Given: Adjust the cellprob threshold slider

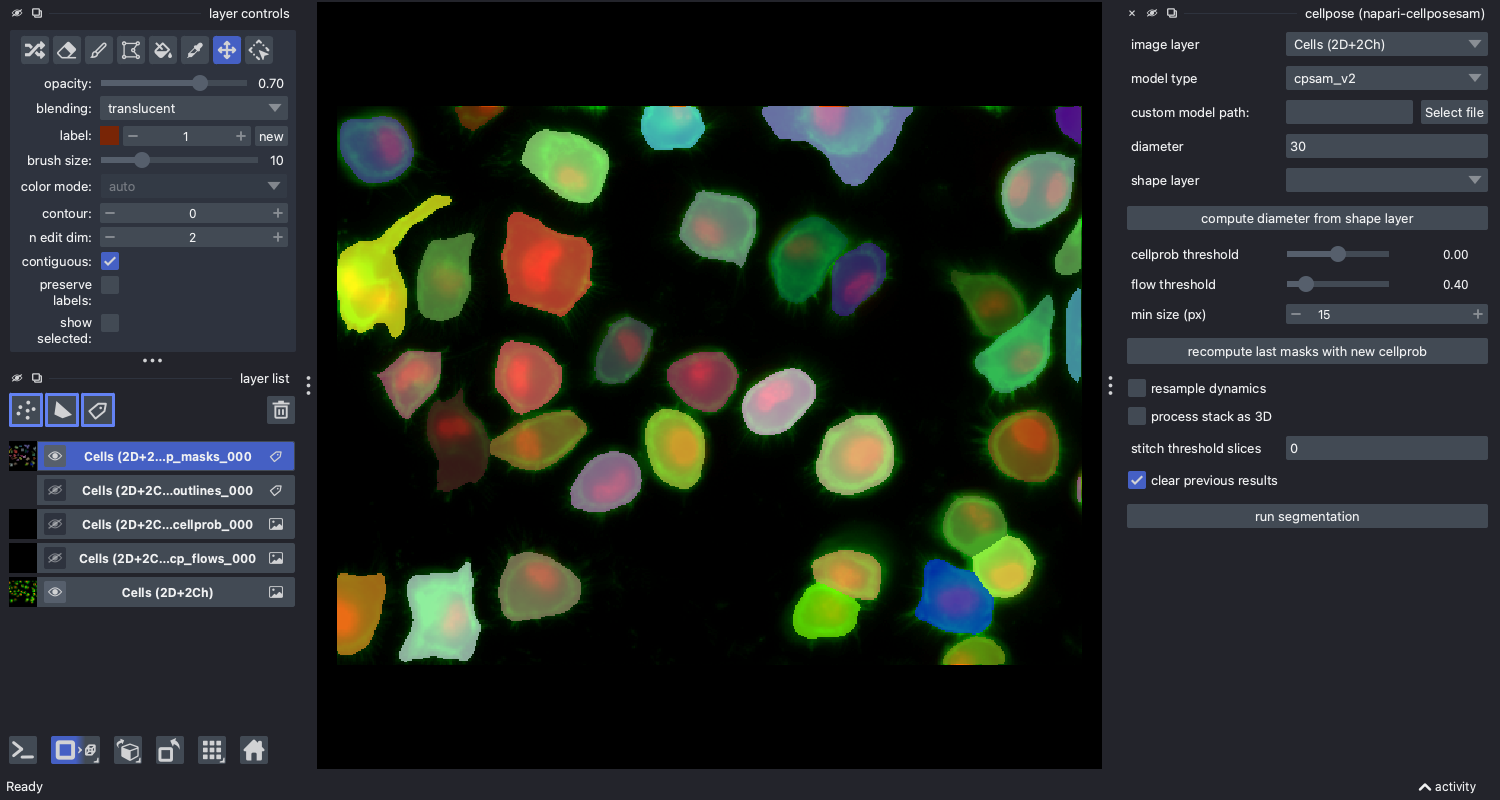Looking at the screenshot, I should pyautogui.click(x=1338, y=254).
